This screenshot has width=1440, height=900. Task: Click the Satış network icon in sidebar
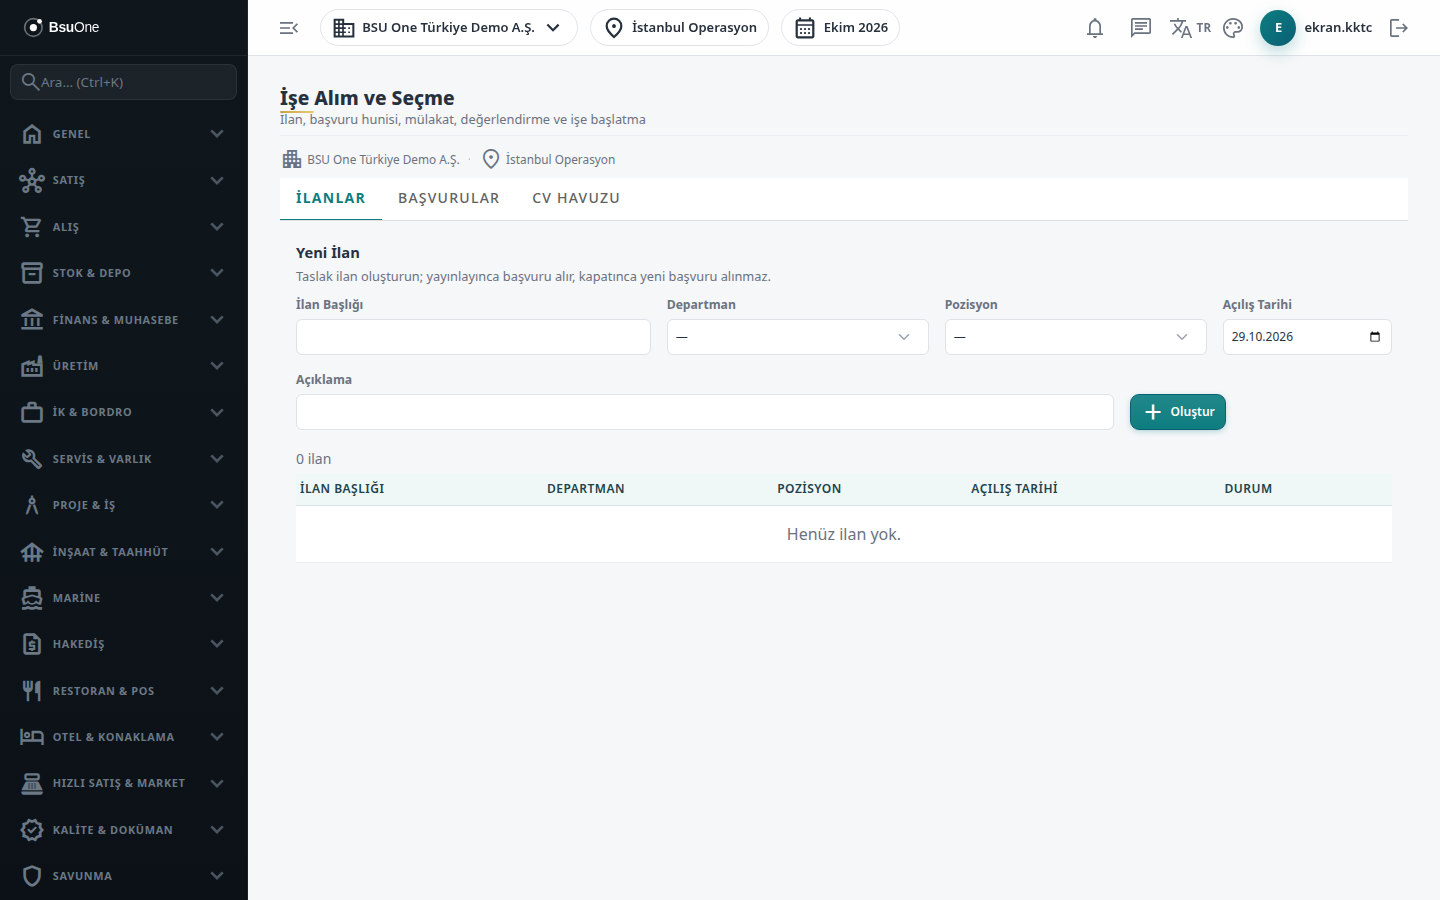pyautogui.click(x=32, y=180)
